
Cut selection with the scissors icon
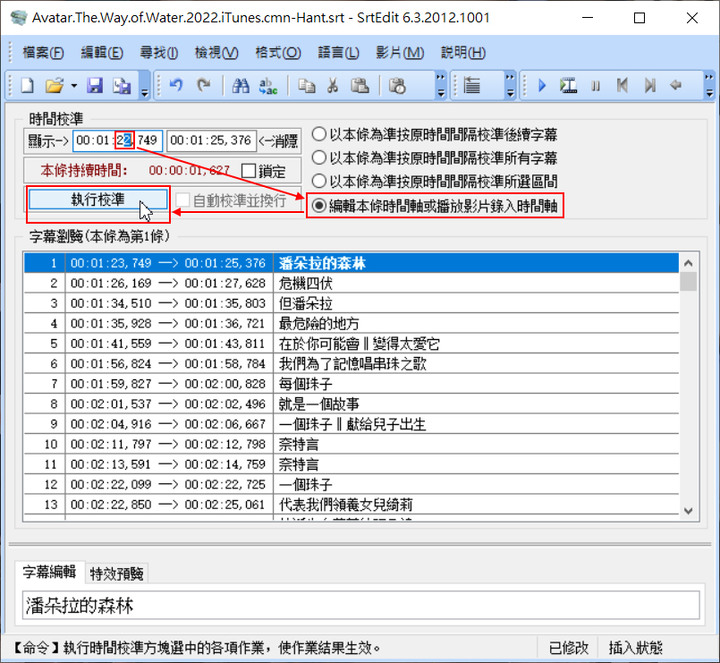[x=333, y=85]
